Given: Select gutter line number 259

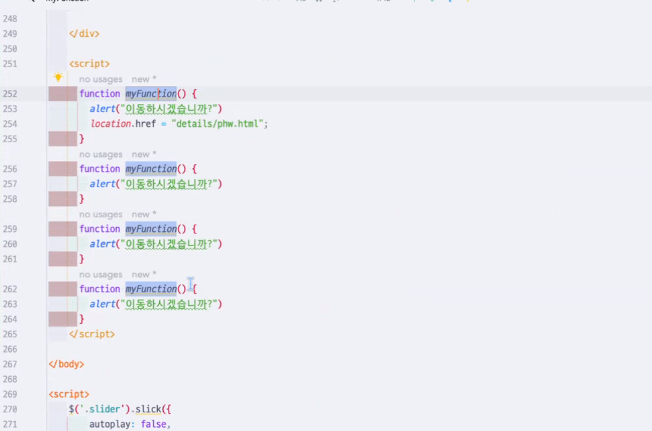Looking at the screenshot, I should (10, 229).
